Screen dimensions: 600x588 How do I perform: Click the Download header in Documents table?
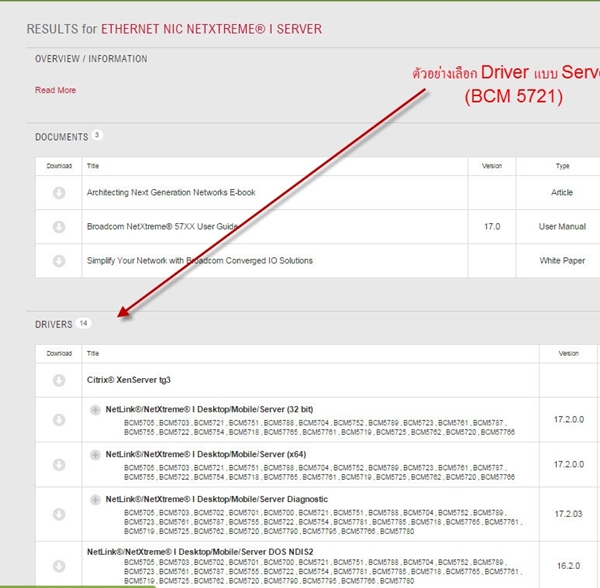click(x=59, y=166)
